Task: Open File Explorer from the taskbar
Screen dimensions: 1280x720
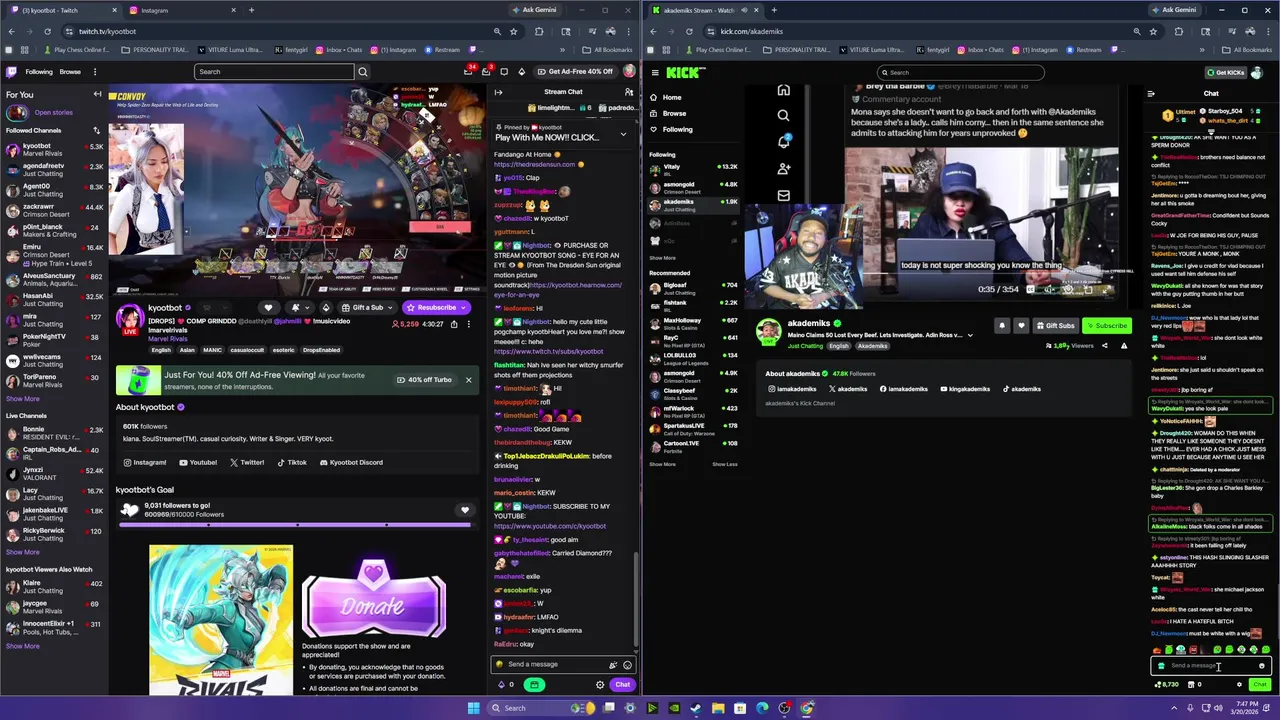Action: coord(718,708)
